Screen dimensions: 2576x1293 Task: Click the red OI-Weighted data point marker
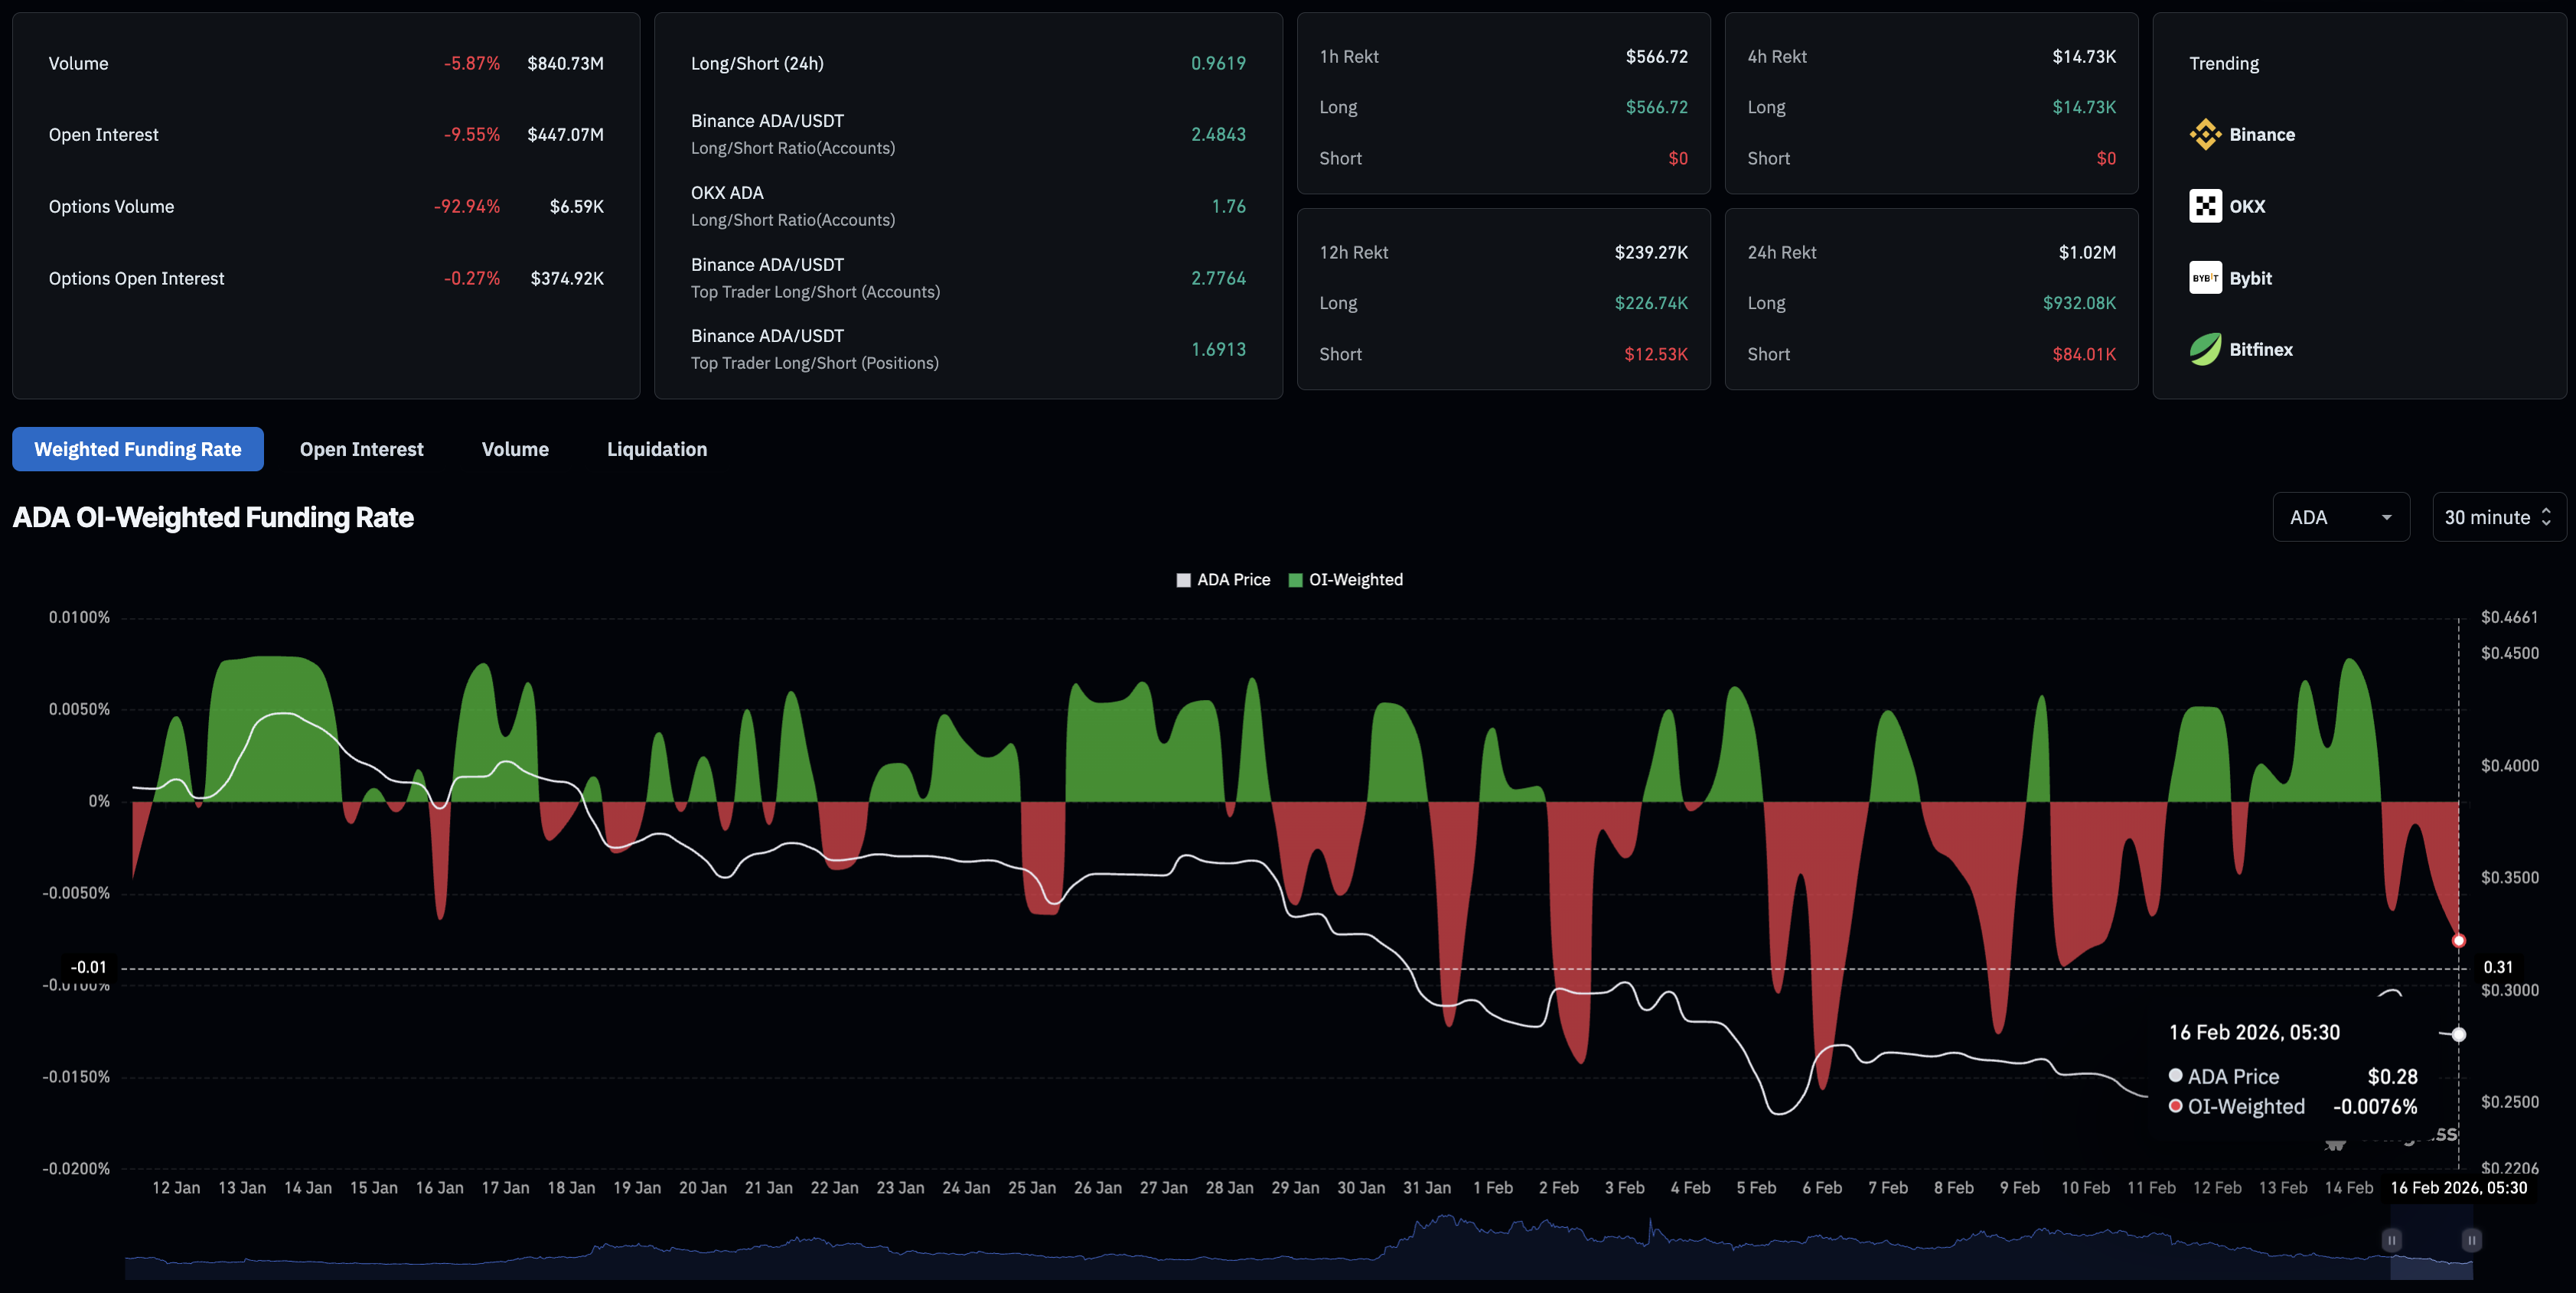(x=2458, y=940)
